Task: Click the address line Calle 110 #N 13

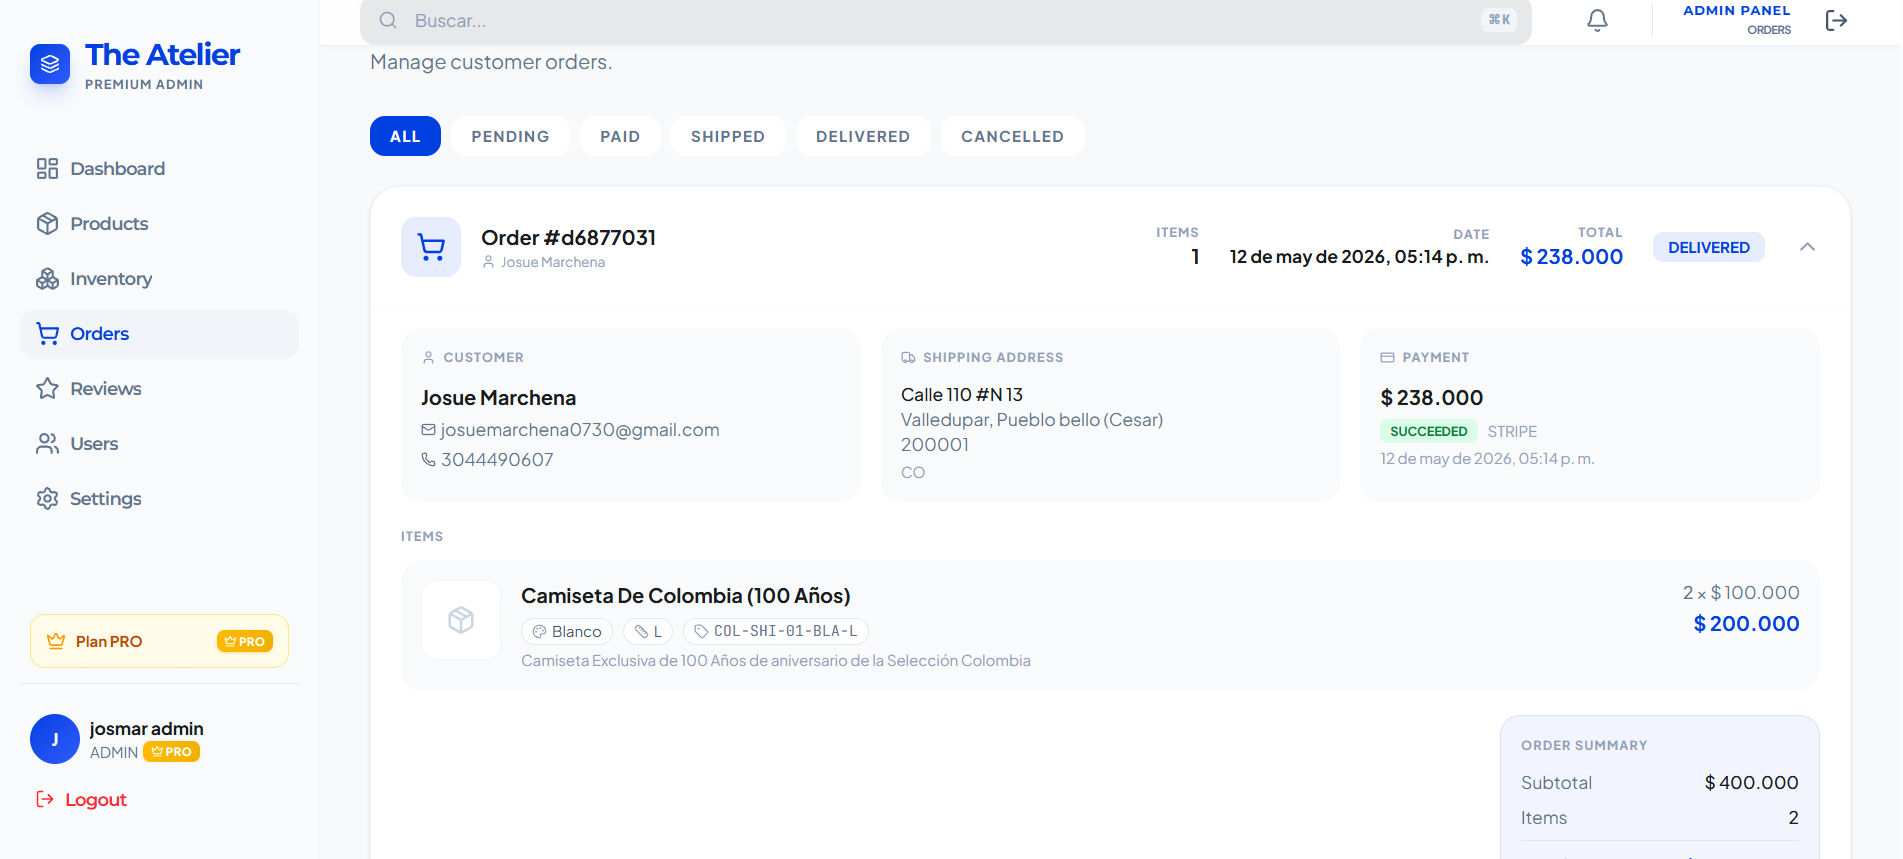Action: pyautogui.click(x=962, y=395)
